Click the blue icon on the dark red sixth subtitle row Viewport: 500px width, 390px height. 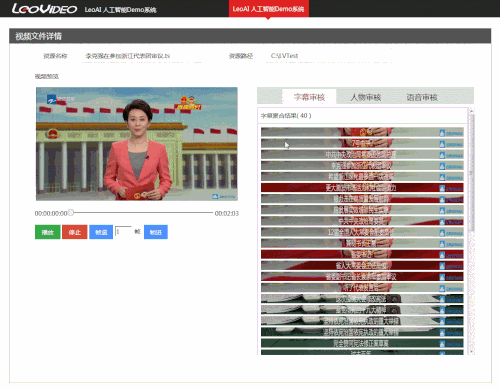click(x=442, y=188)
